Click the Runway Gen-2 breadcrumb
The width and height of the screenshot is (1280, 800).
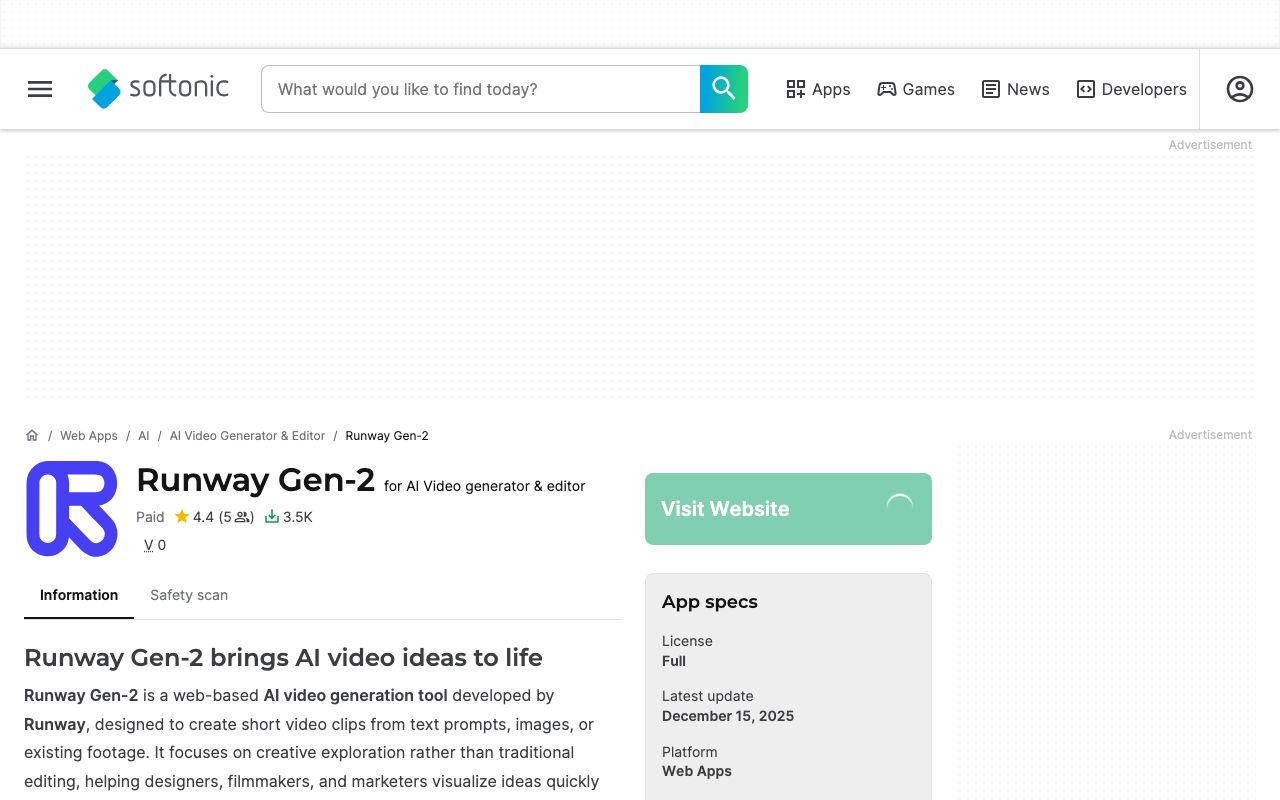point(387,436)
